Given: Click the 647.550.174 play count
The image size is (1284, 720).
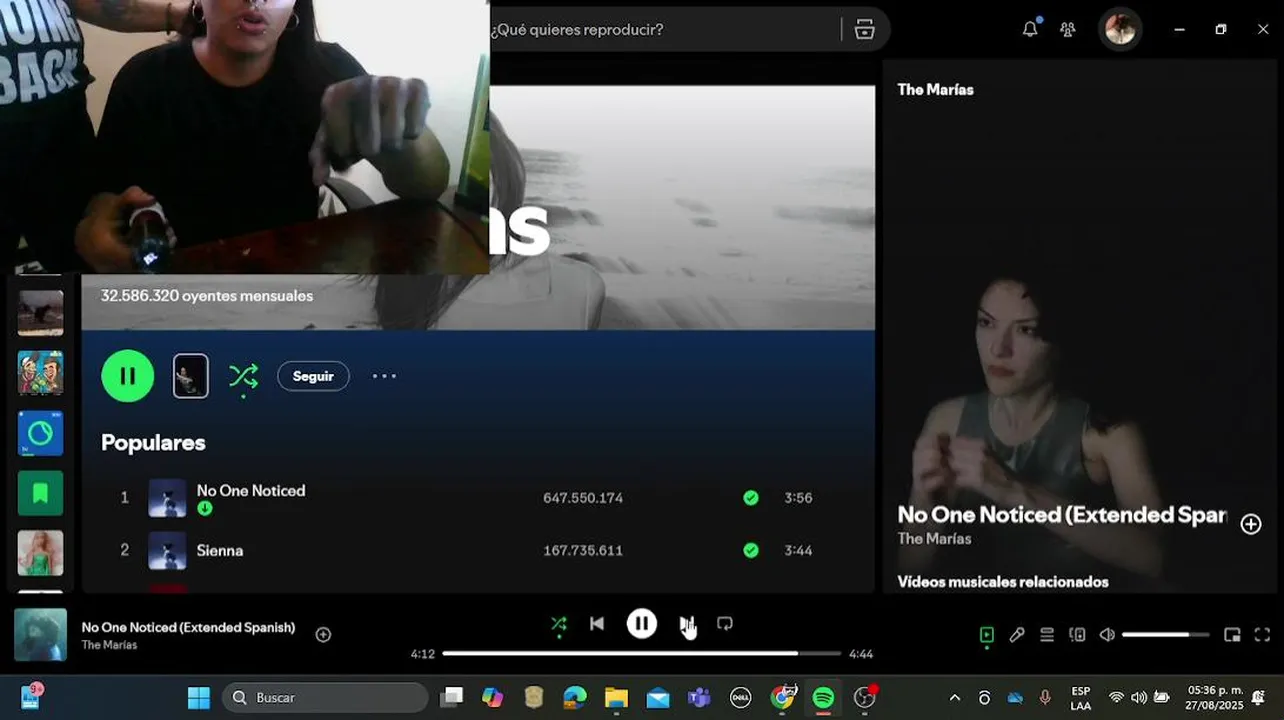Looking at the screenshot, I should 583,497.
